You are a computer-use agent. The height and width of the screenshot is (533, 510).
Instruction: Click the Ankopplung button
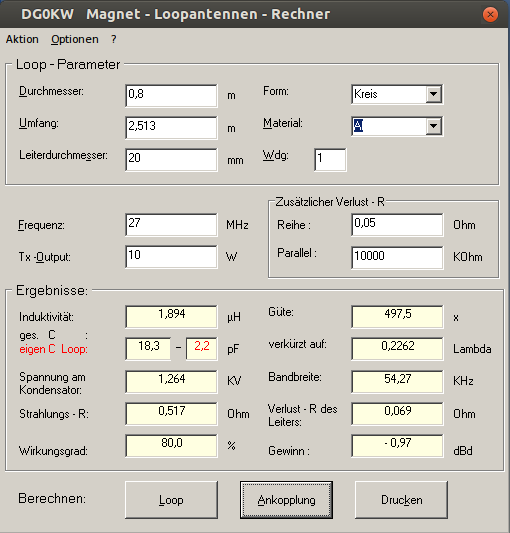click(286, 500)
